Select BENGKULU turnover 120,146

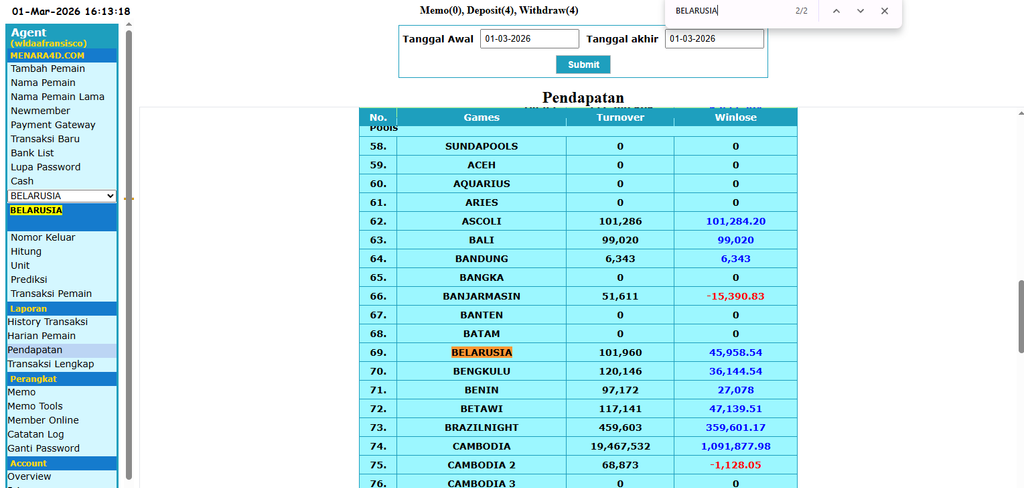[620, 371]
